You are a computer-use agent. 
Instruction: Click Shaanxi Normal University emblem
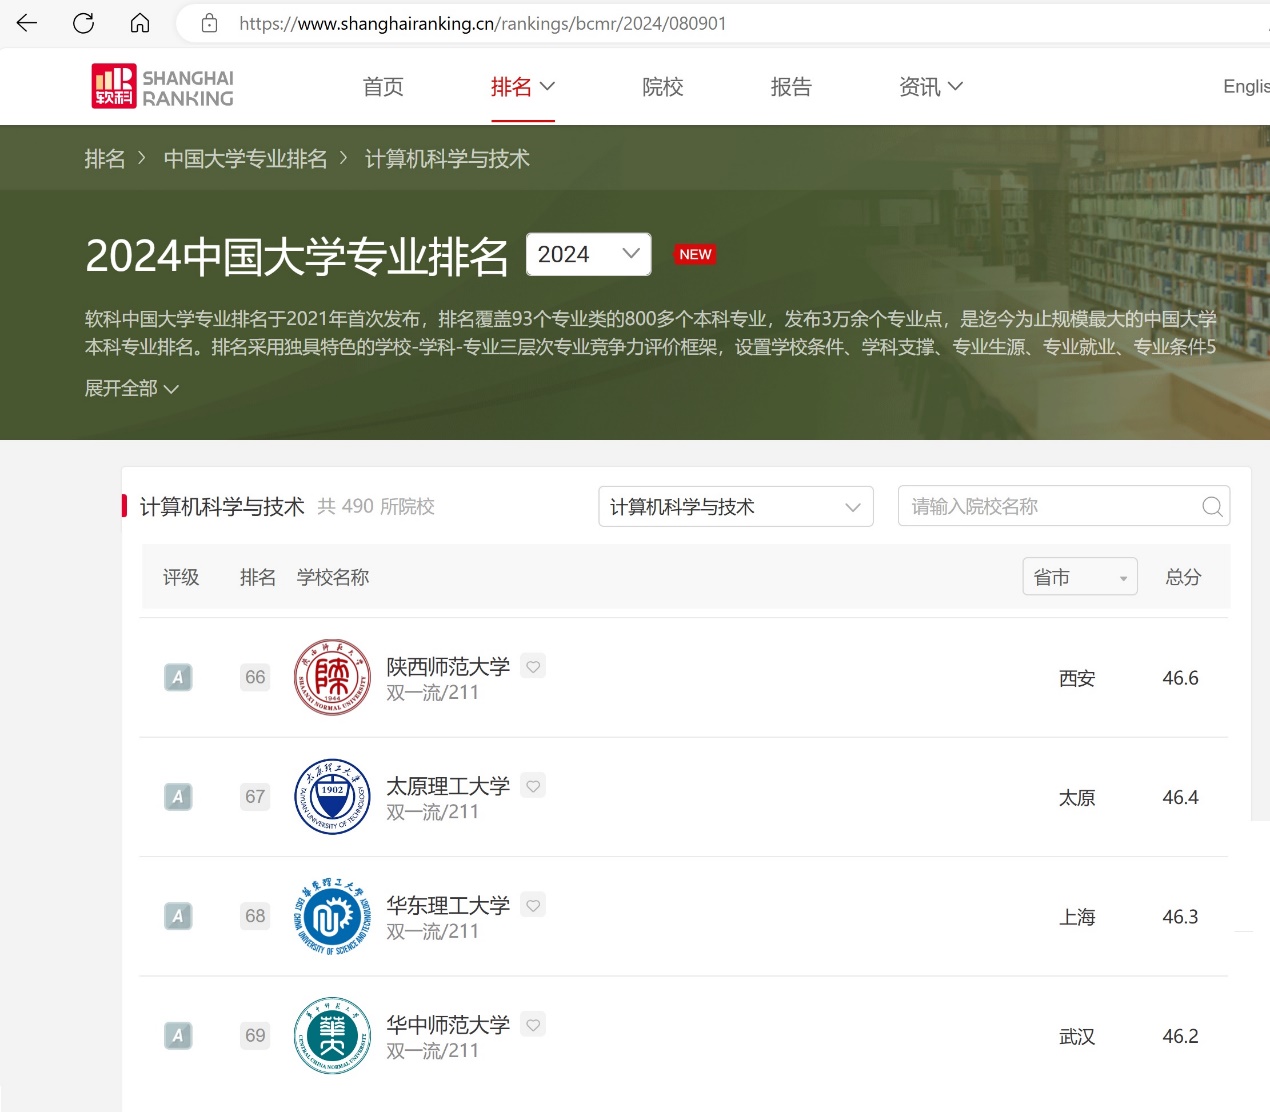[332, 677]
